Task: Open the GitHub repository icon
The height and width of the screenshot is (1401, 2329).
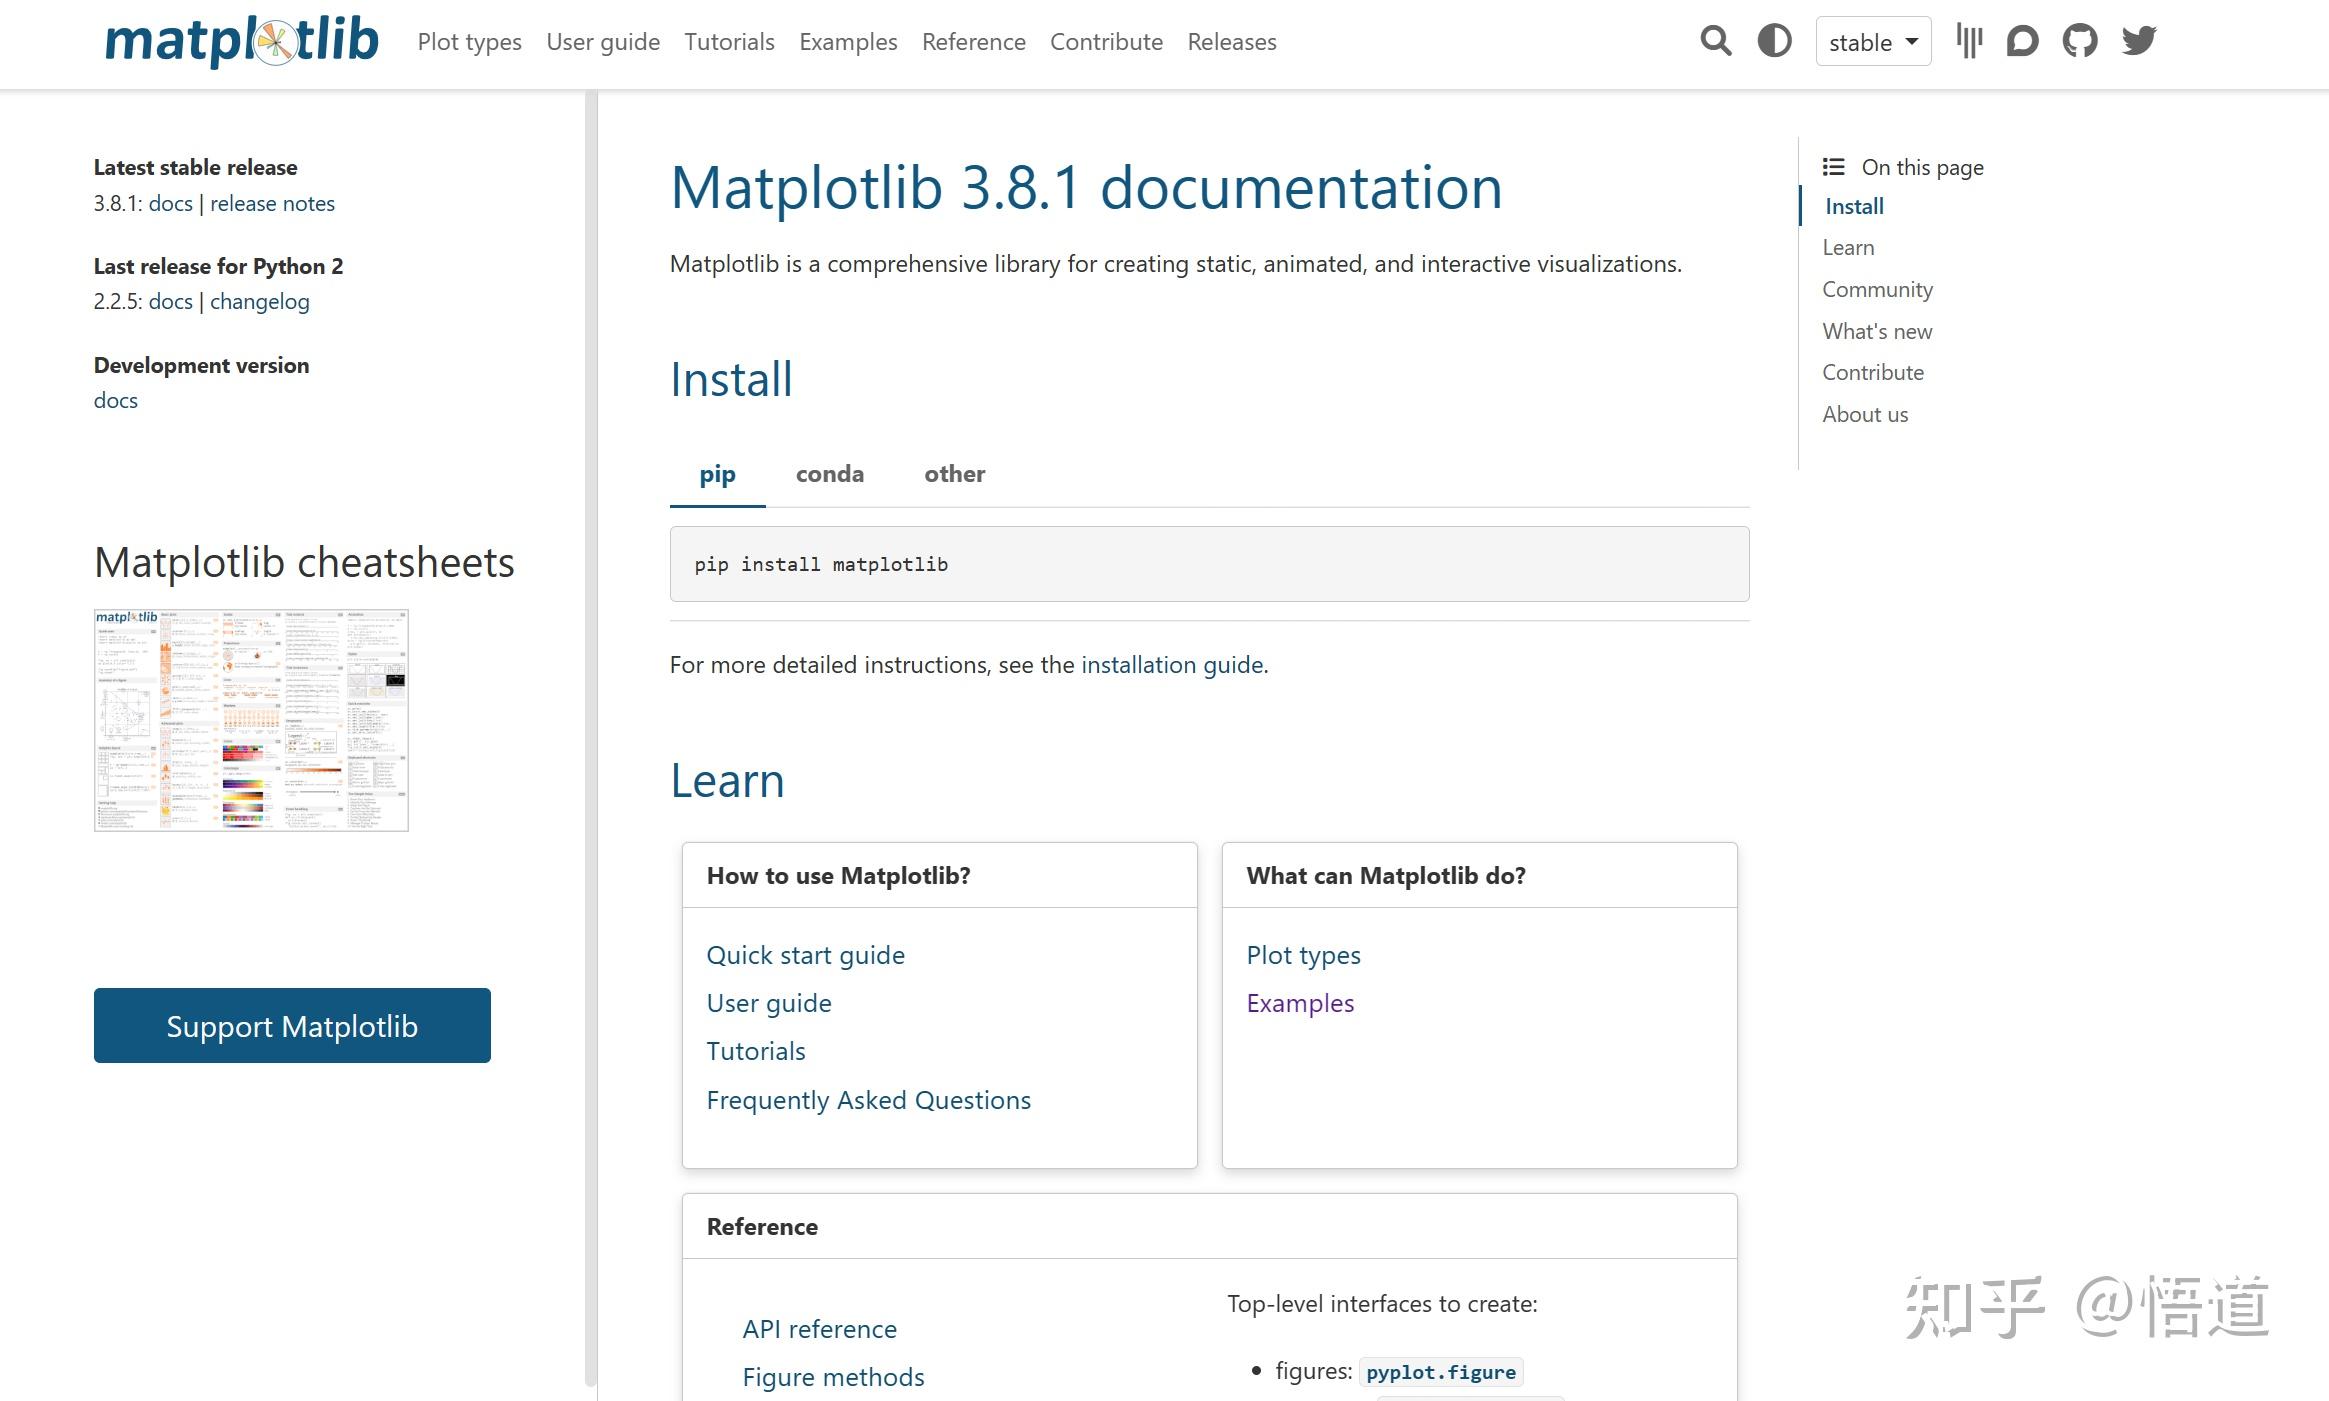Action: point(2080,41)
